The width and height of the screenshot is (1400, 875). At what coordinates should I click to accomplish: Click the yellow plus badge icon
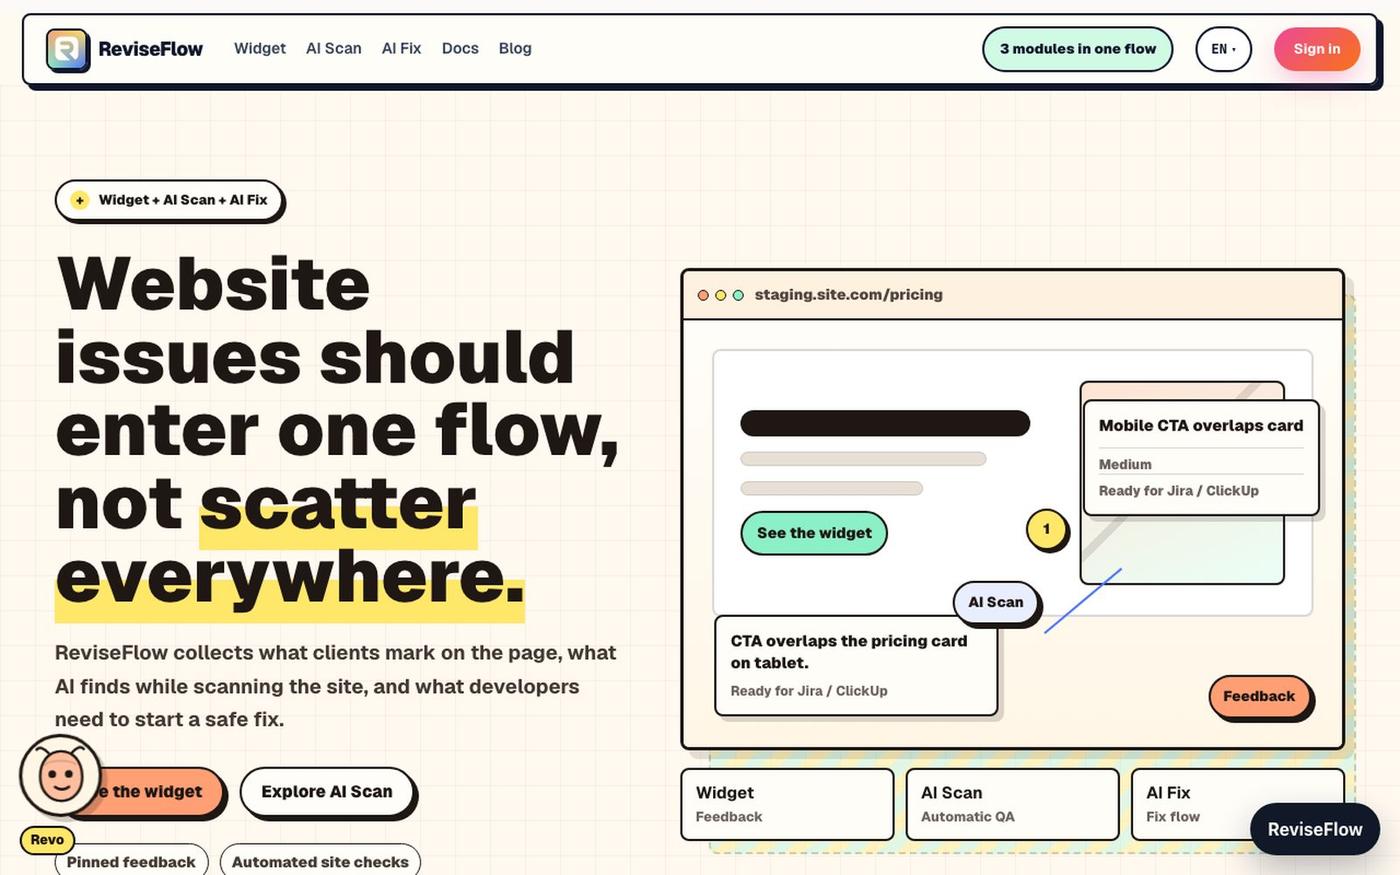pyautogui.click(x=79, y=200)
